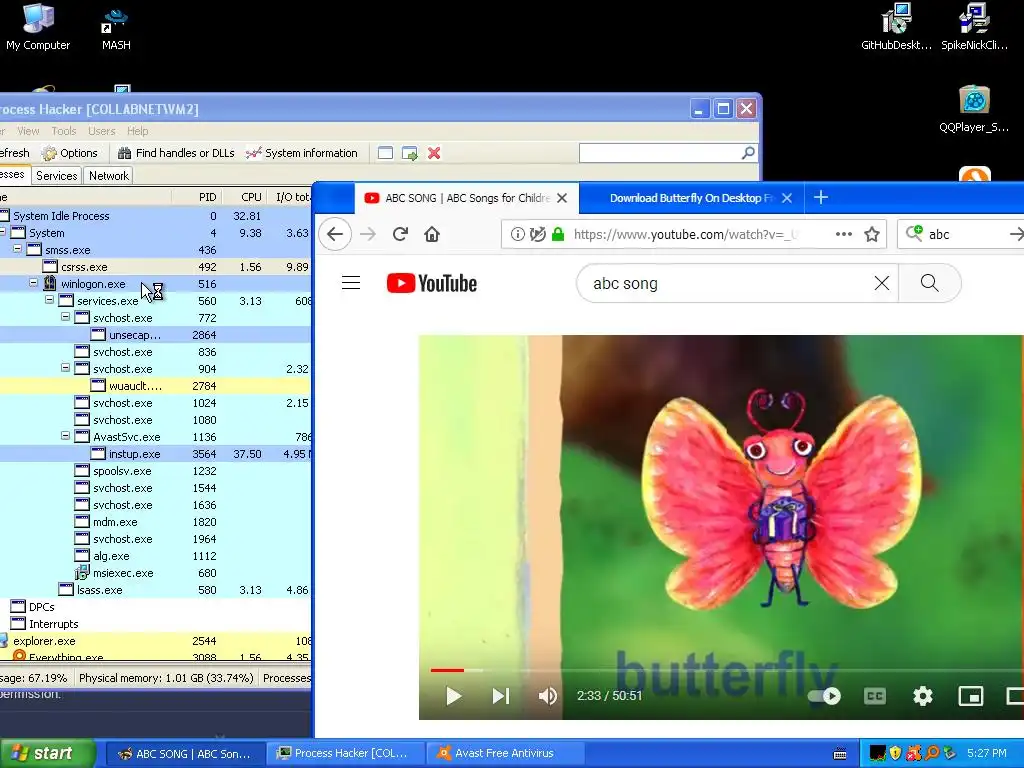The width and height of the screenshot is (1024, 768).
Task: Open Find handles or DLLs
Action: pyautogui.click(x=176, y=153)
